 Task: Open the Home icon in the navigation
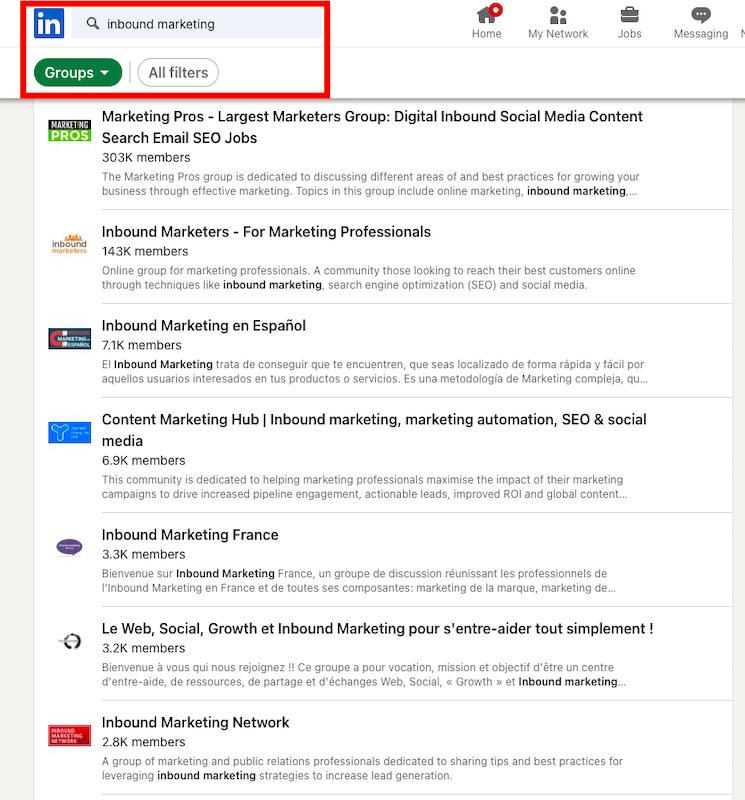click(487, 15)
